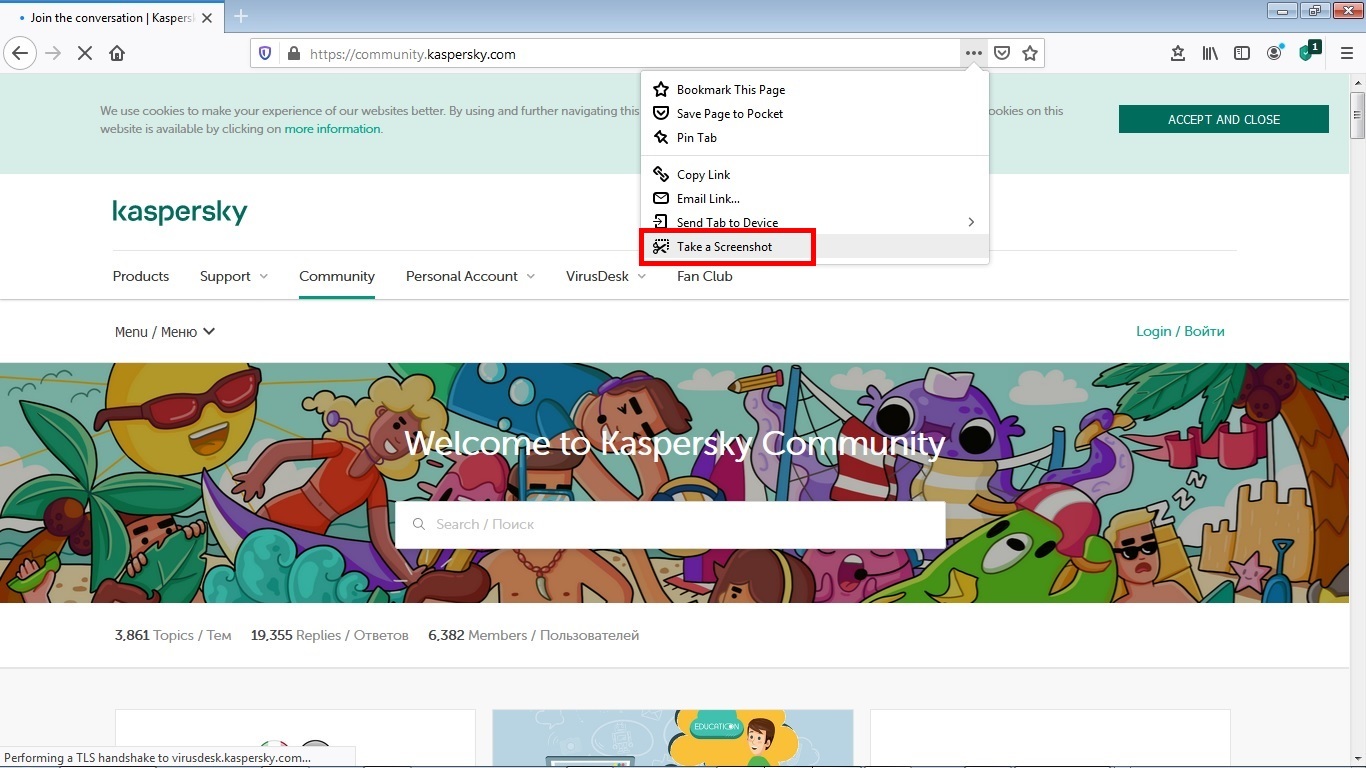The height and width of the screenshot is (768, 1366).
Task: Stop loading the page
Action: tap(85, 54)
